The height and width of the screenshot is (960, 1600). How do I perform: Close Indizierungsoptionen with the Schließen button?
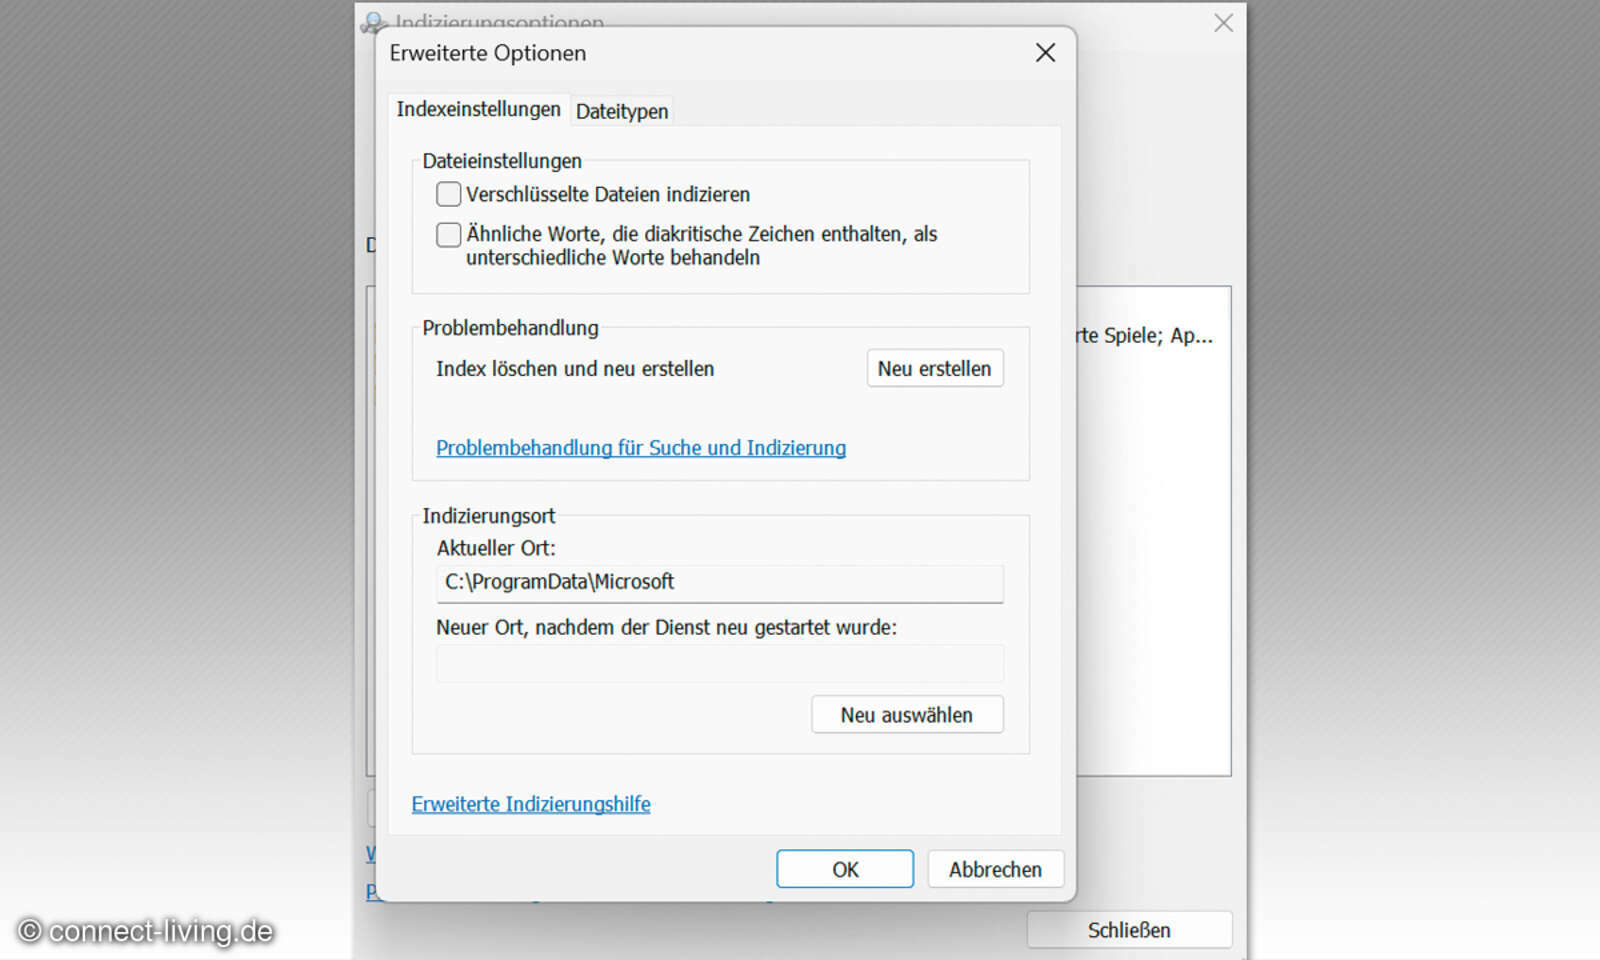click(1129, 929)
